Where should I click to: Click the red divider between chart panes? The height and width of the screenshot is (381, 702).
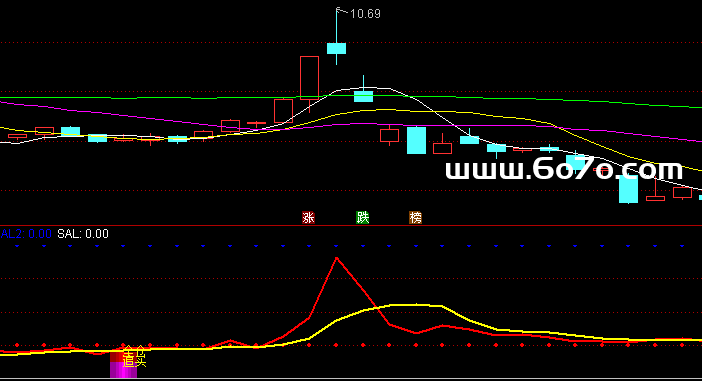point(351,226)
